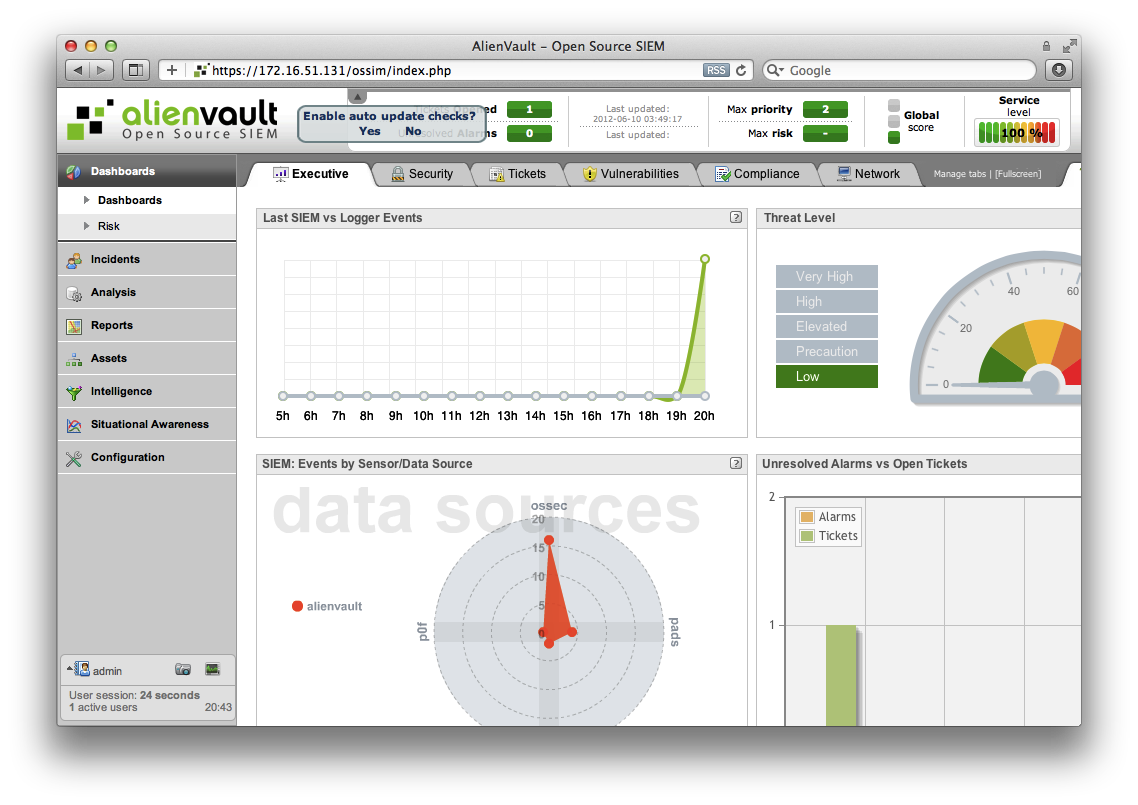Click the camera icon beside admin
This screenshot has width=1138, height=805.
[x=183, y=669]
